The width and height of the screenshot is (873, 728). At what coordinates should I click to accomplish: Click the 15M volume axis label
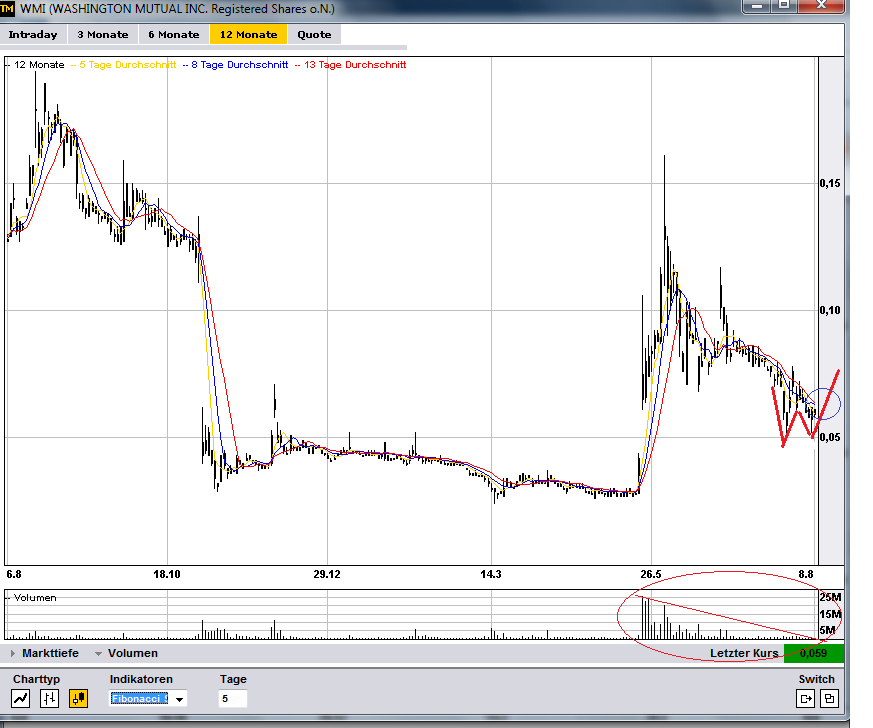point(830,614)
